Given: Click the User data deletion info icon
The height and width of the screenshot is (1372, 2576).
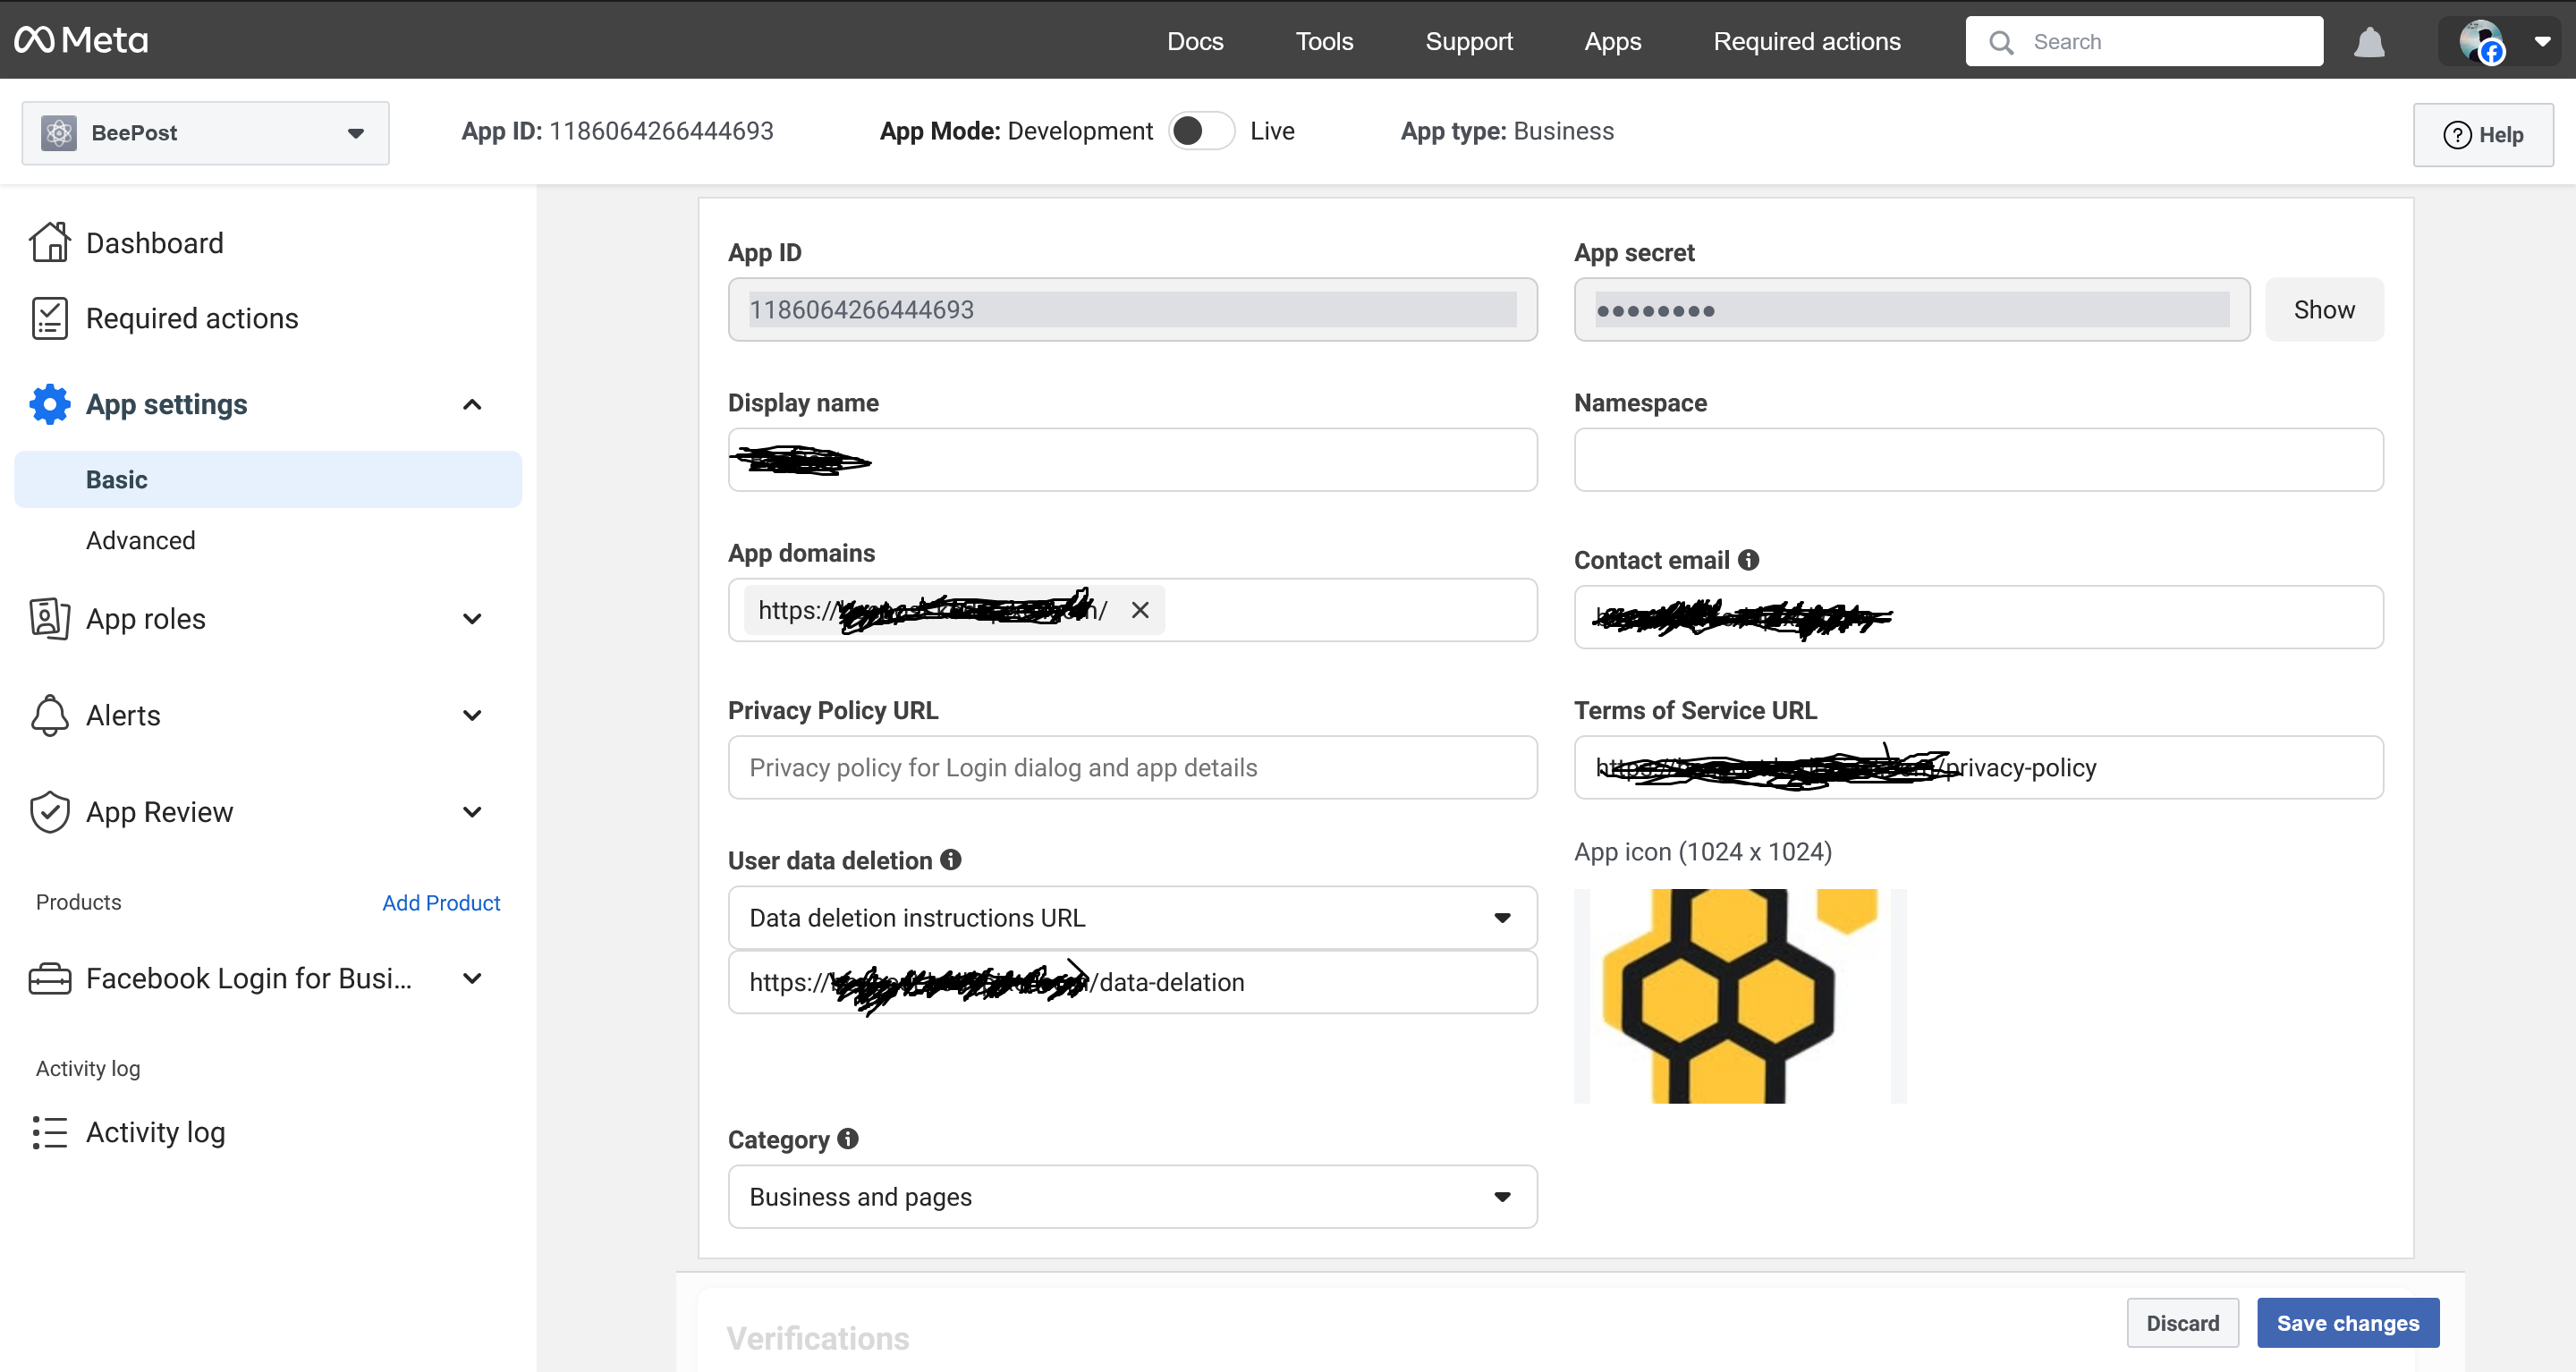Looking at the screenshot, I should [x=951, y=859].
